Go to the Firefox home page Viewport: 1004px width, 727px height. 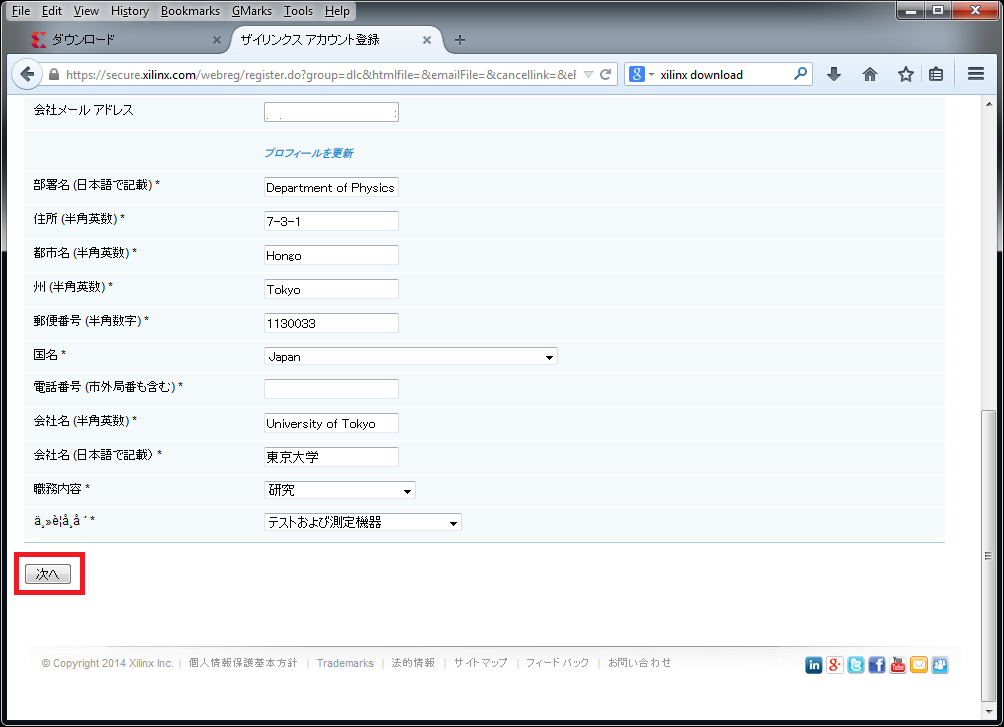[x=870, y=74]
